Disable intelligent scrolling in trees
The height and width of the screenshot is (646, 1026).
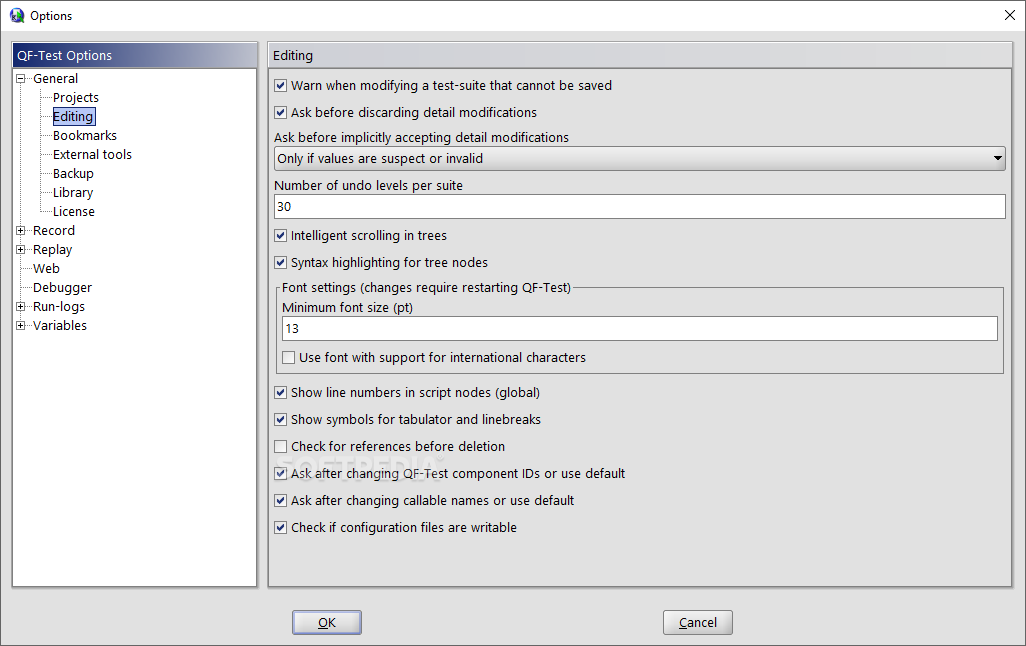click(x=281, y=236)
